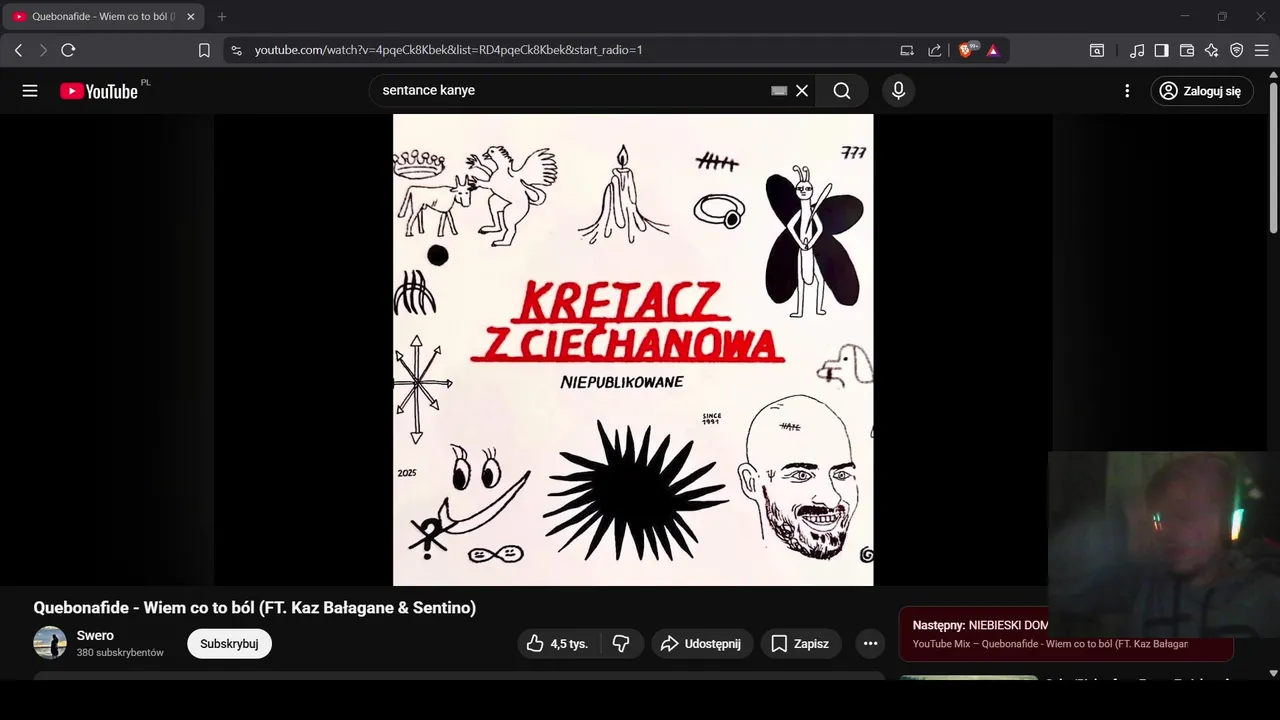Open the Brave Wallet icon
The width and height of the screenshot is (1280, 720).
[1187, 50]
